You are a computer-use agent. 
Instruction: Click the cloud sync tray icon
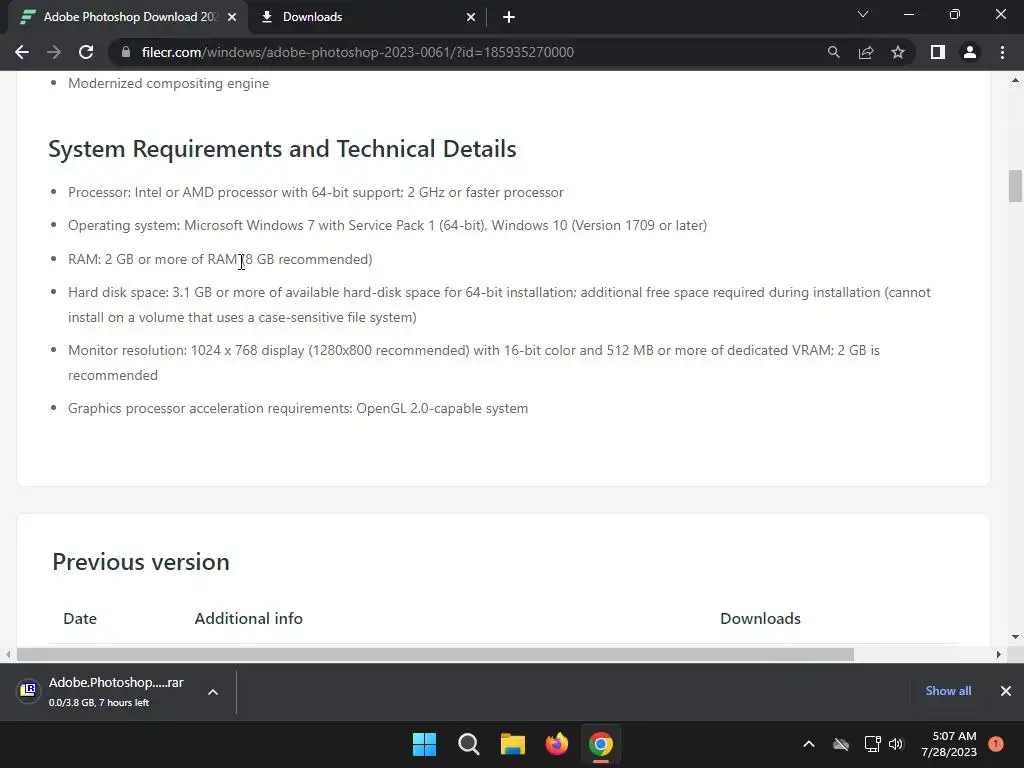pyautogui.click(x=841, y=744)
